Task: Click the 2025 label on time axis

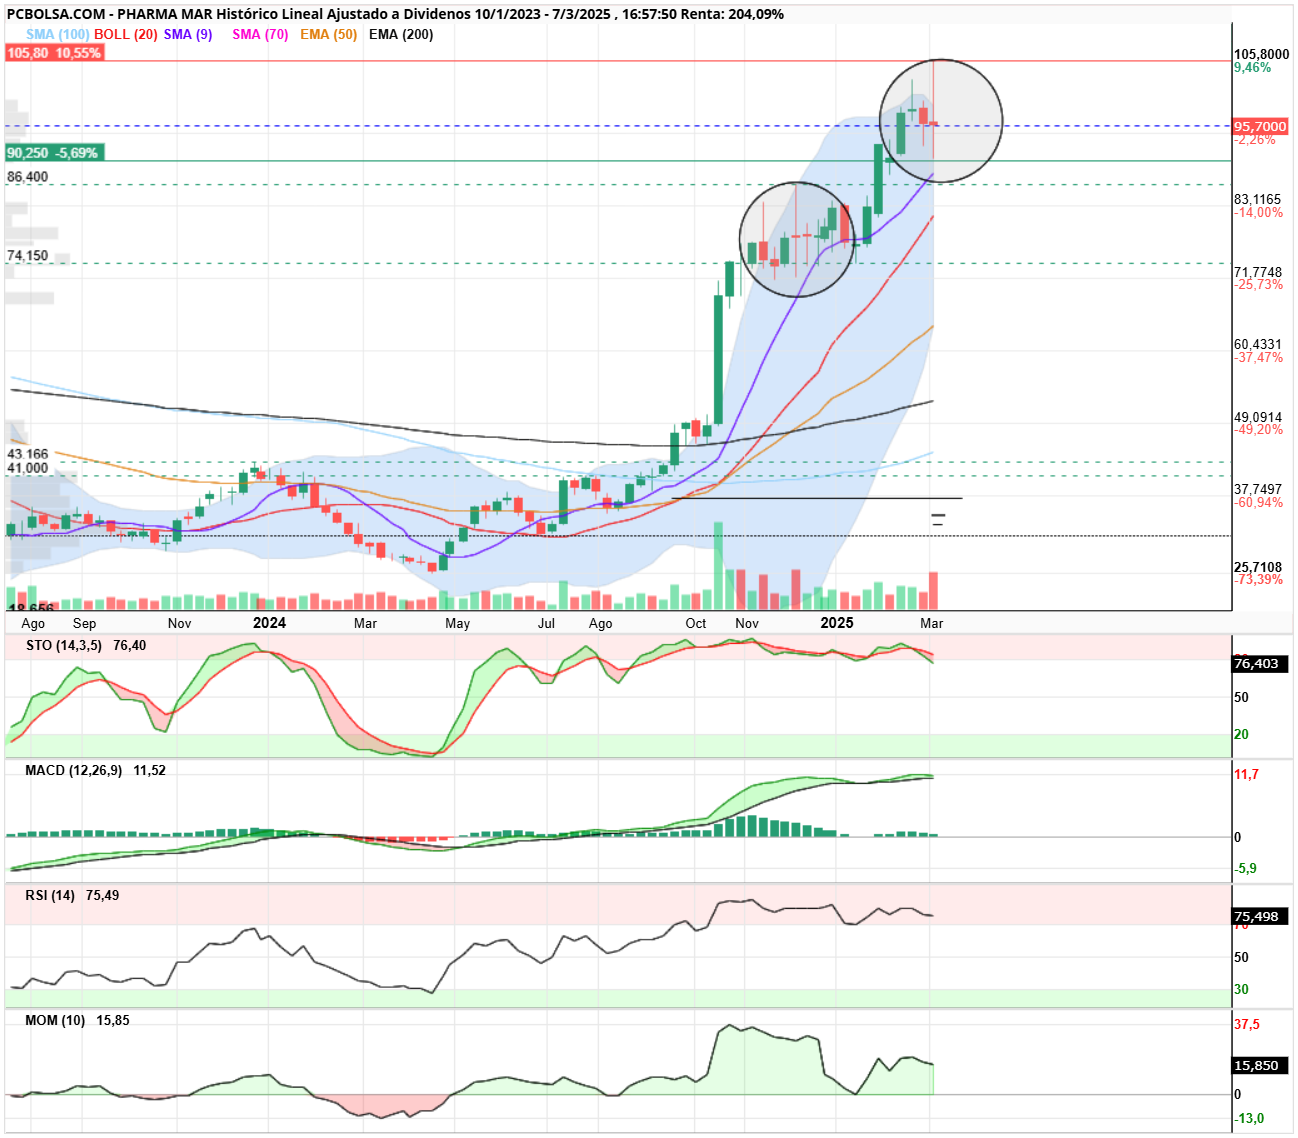Action: [837, 623]
